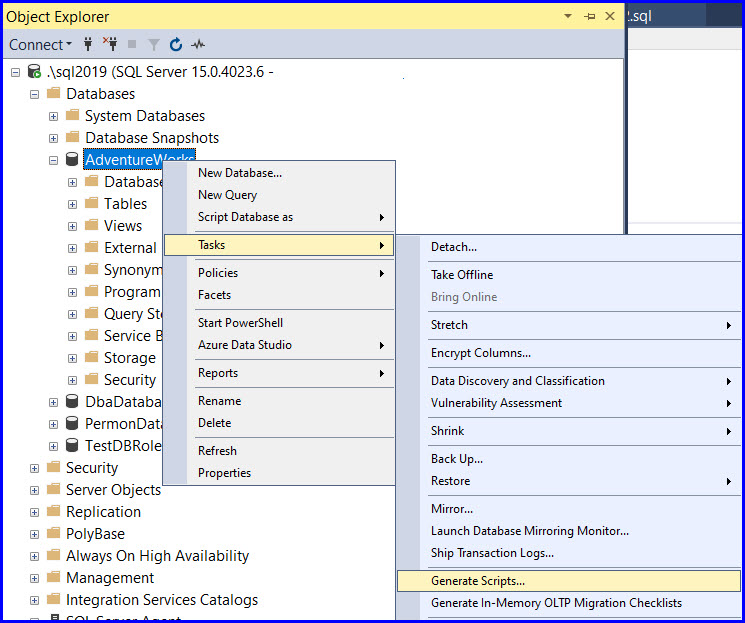Image resolution: width=745 pixels, height=623 pixels.
Task: Click Detach... in Tasks submenu
Action: 454,247
